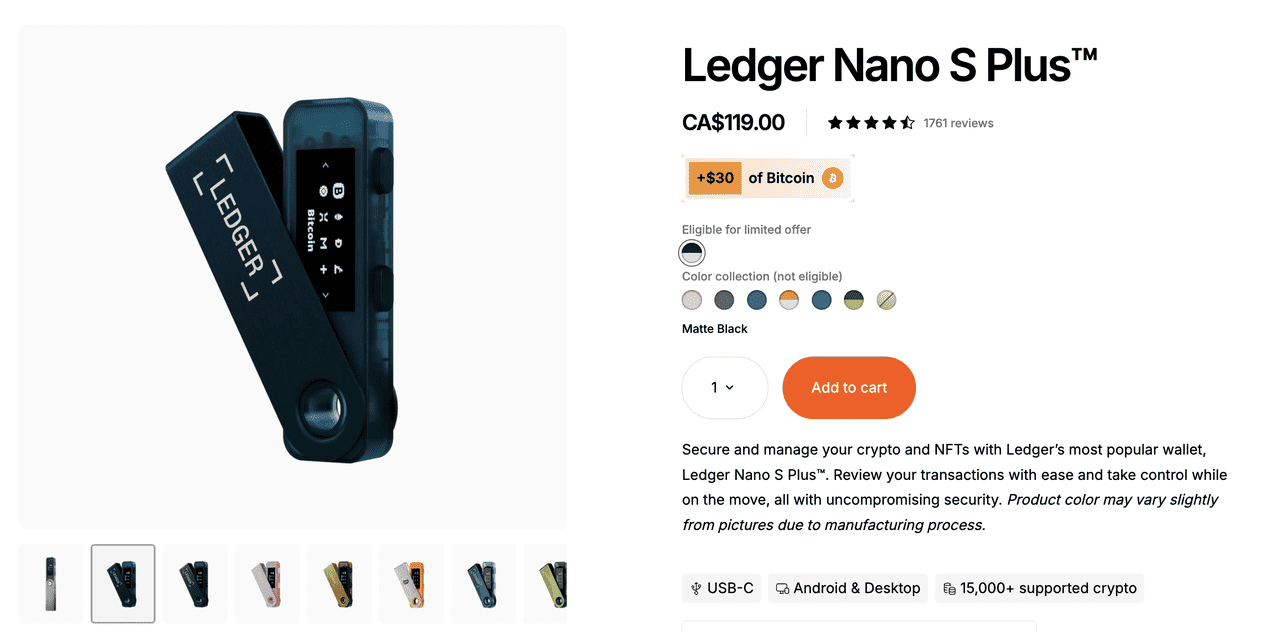The height and width of the screenshot is (632, 1280).
Task: Click the Add to cart button
Action: click(849, 388)
